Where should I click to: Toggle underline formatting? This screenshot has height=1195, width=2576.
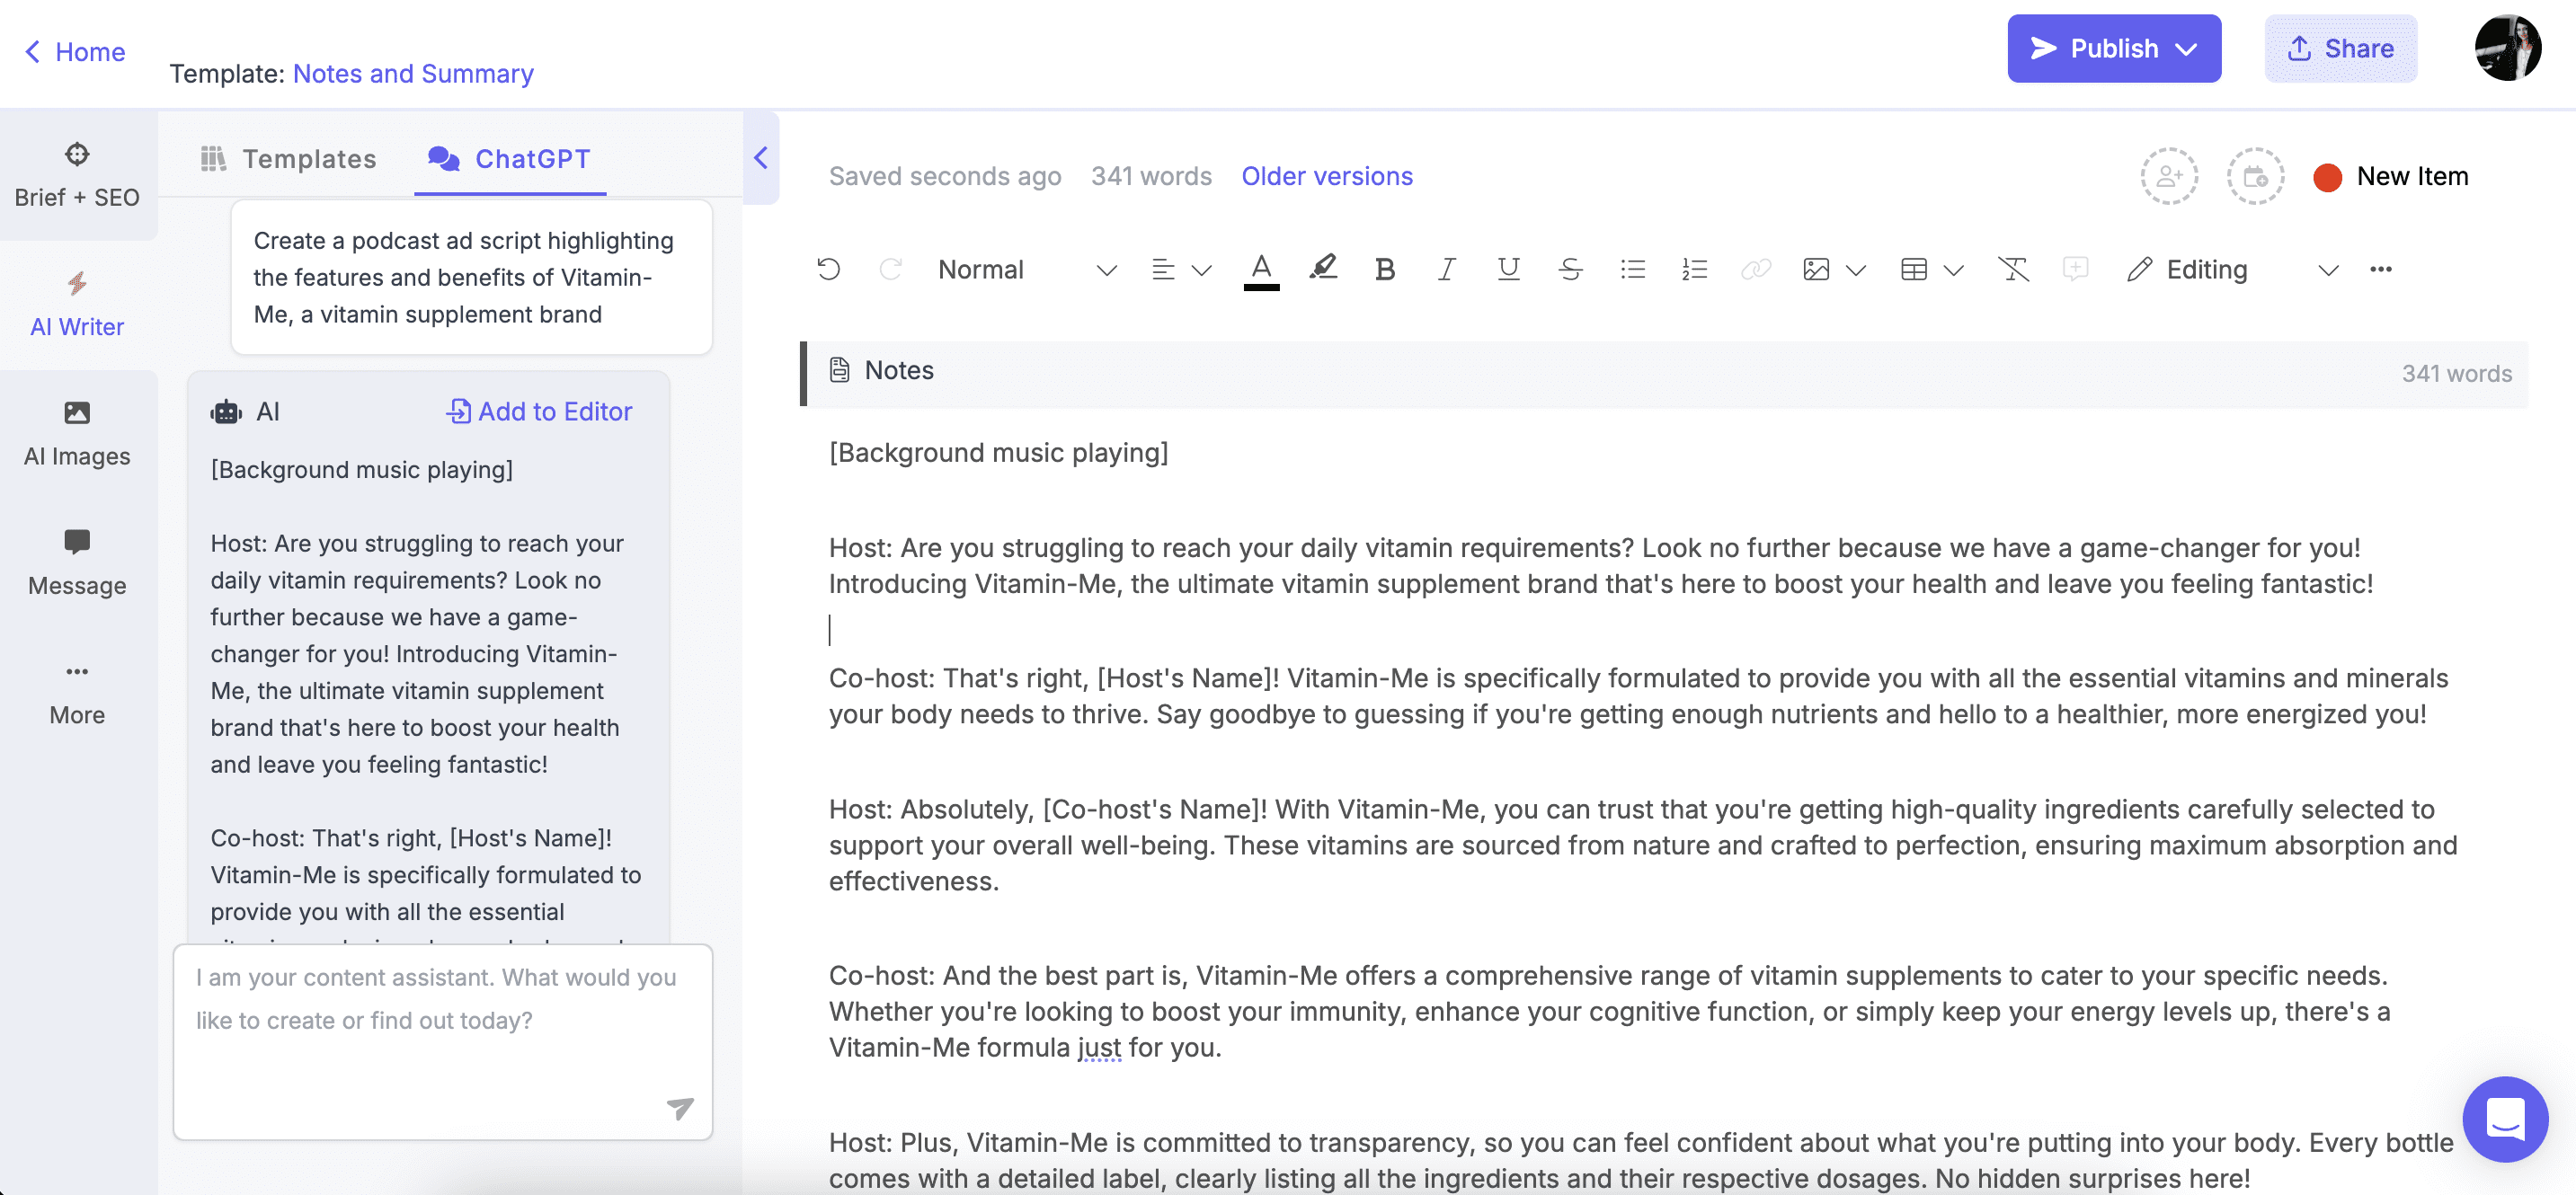(x=1508, y=269)
